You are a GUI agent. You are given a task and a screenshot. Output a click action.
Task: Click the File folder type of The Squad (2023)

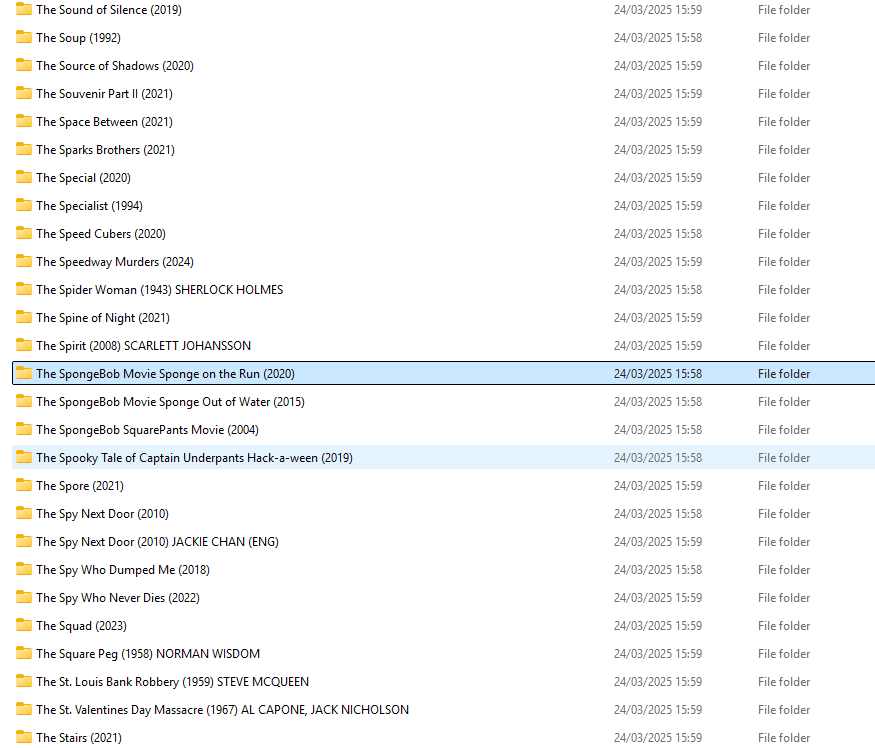point(784,626)
